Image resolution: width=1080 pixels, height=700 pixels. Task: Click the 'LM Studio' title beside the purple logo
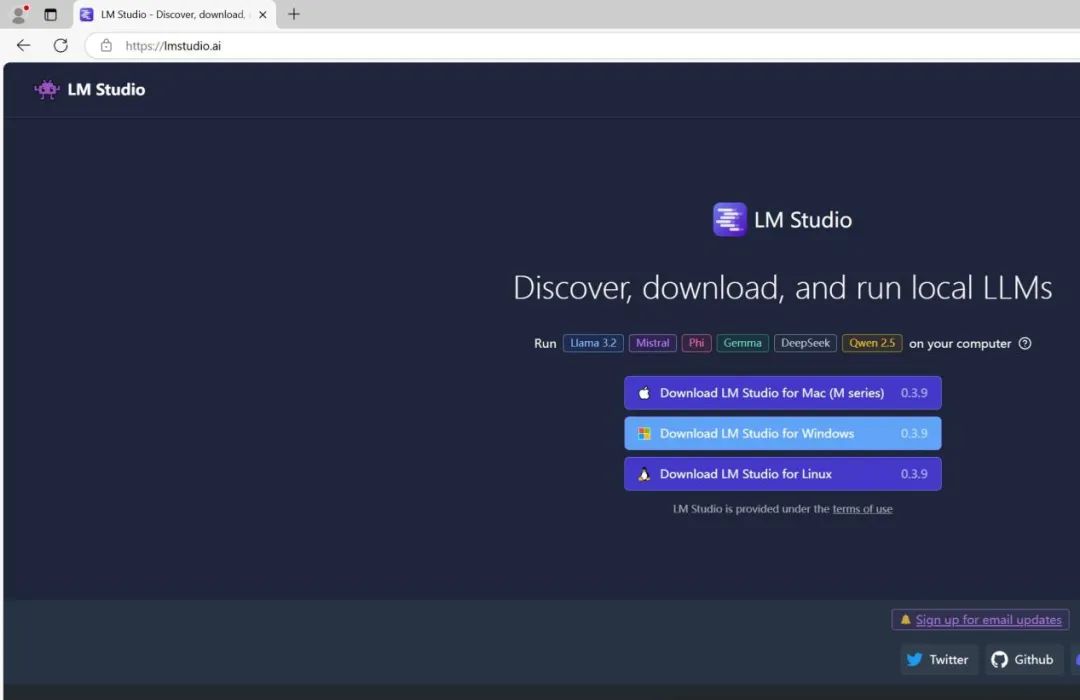pos(802,220)
